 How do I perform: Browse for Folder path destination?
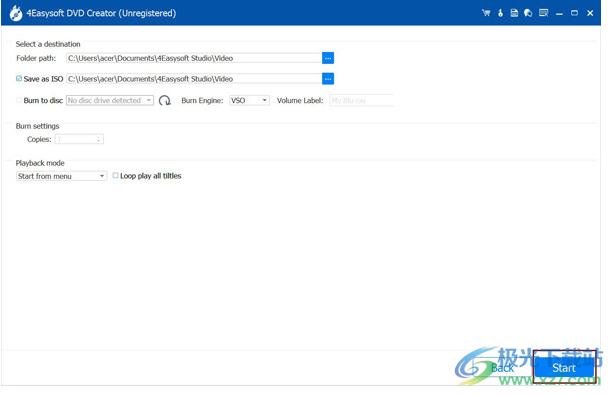(328, 58)
